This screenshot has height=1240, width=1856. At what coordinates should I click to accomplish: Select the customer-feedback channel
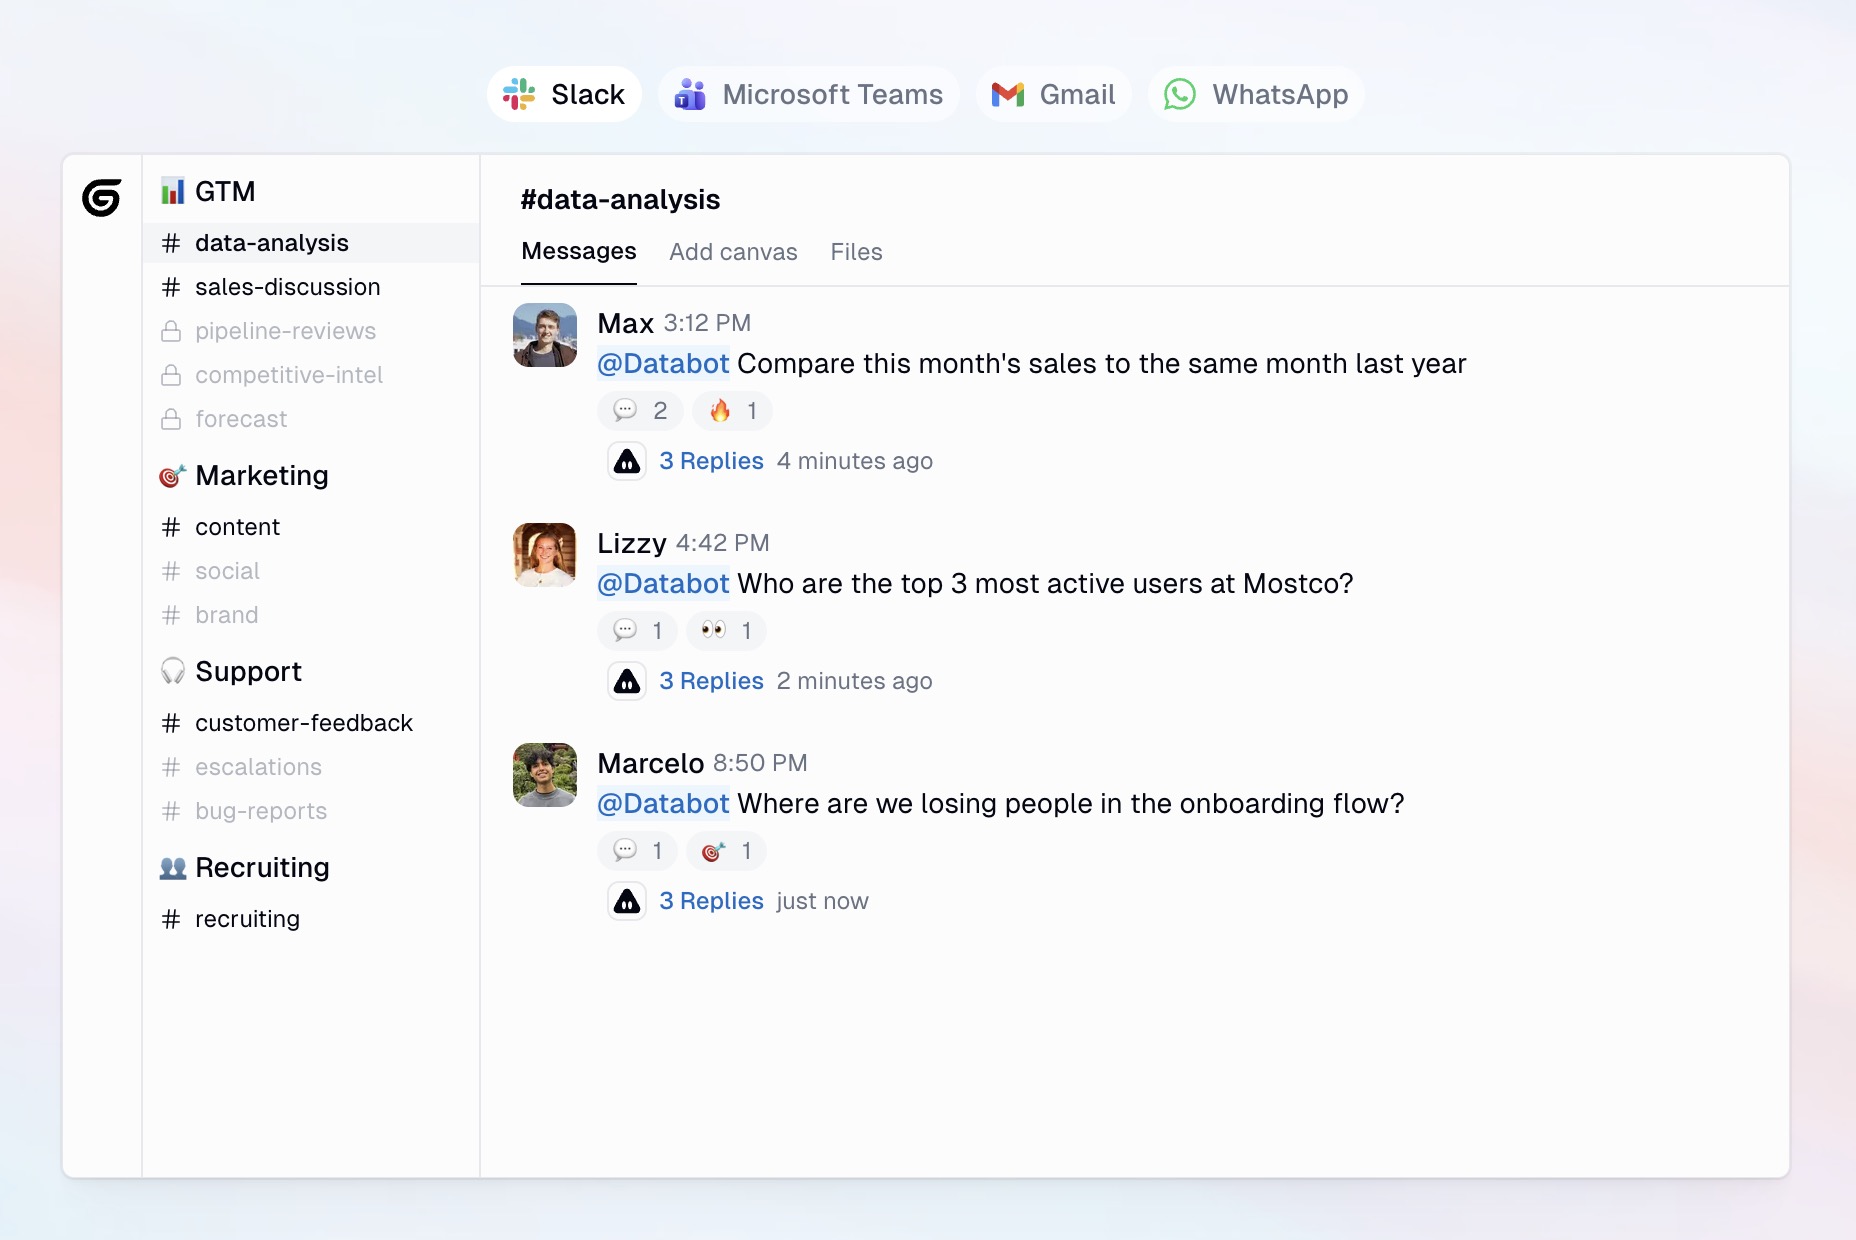click(x=303, y=723)
